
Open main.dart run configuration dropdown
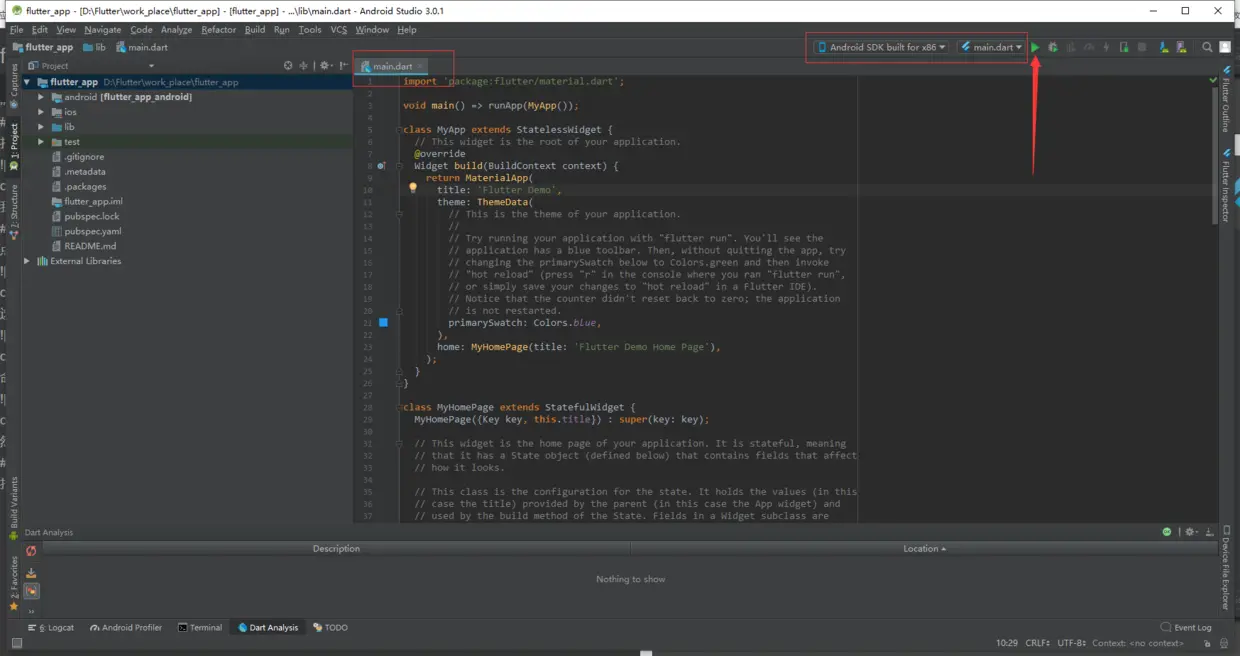(x=991, y=47)
